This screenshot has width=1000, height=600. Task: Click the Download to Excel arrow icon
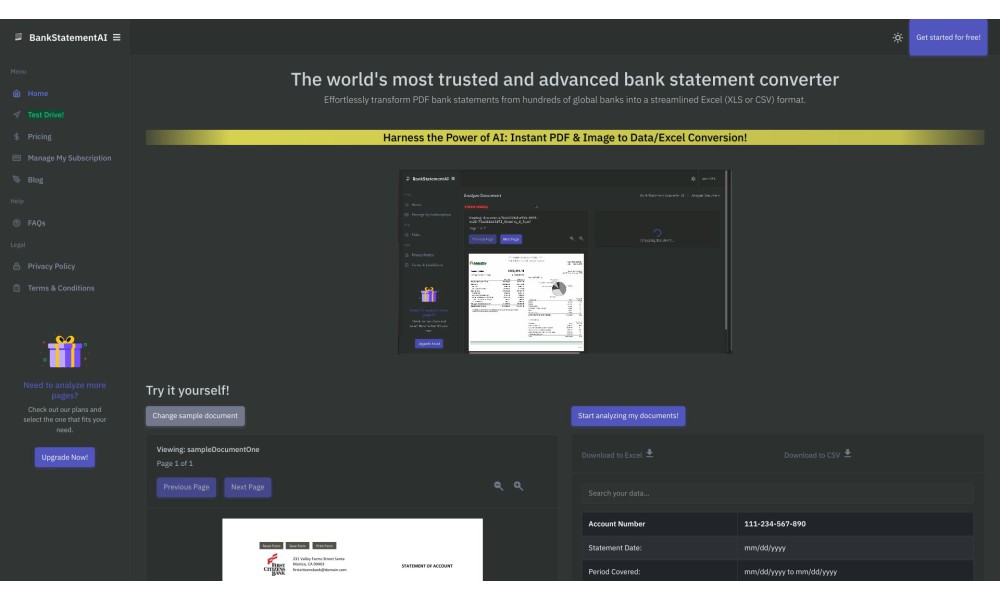[649, 453]
